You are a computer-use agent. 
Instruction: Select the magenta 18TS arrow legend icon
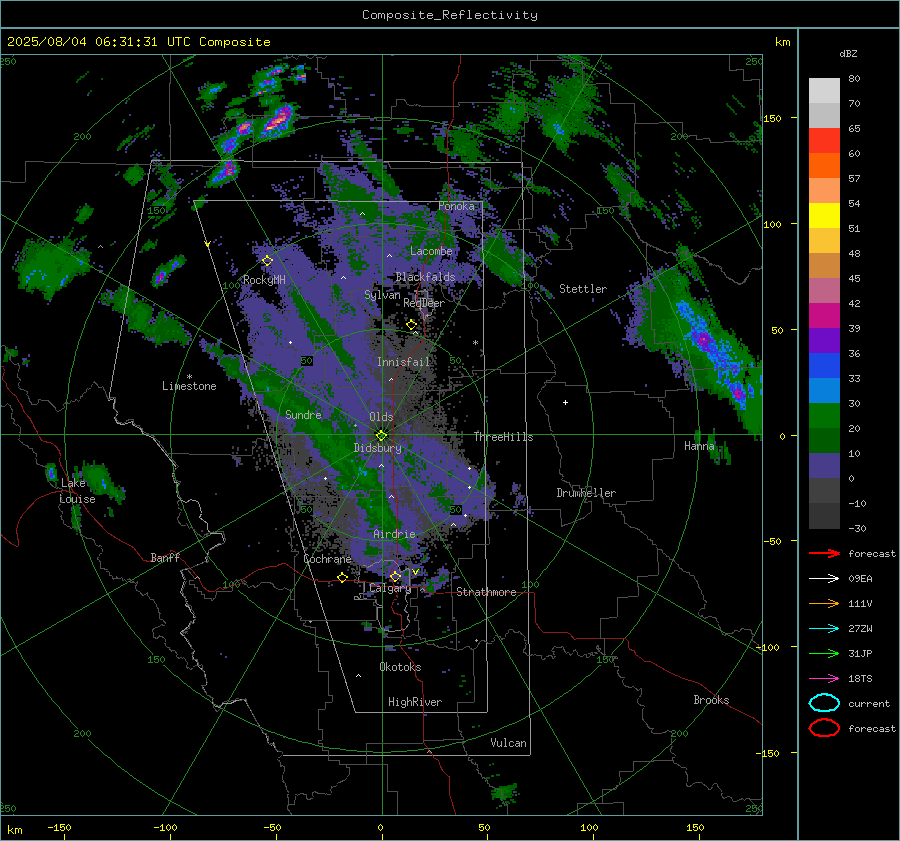pyautogui.click(x=824, y=679)
